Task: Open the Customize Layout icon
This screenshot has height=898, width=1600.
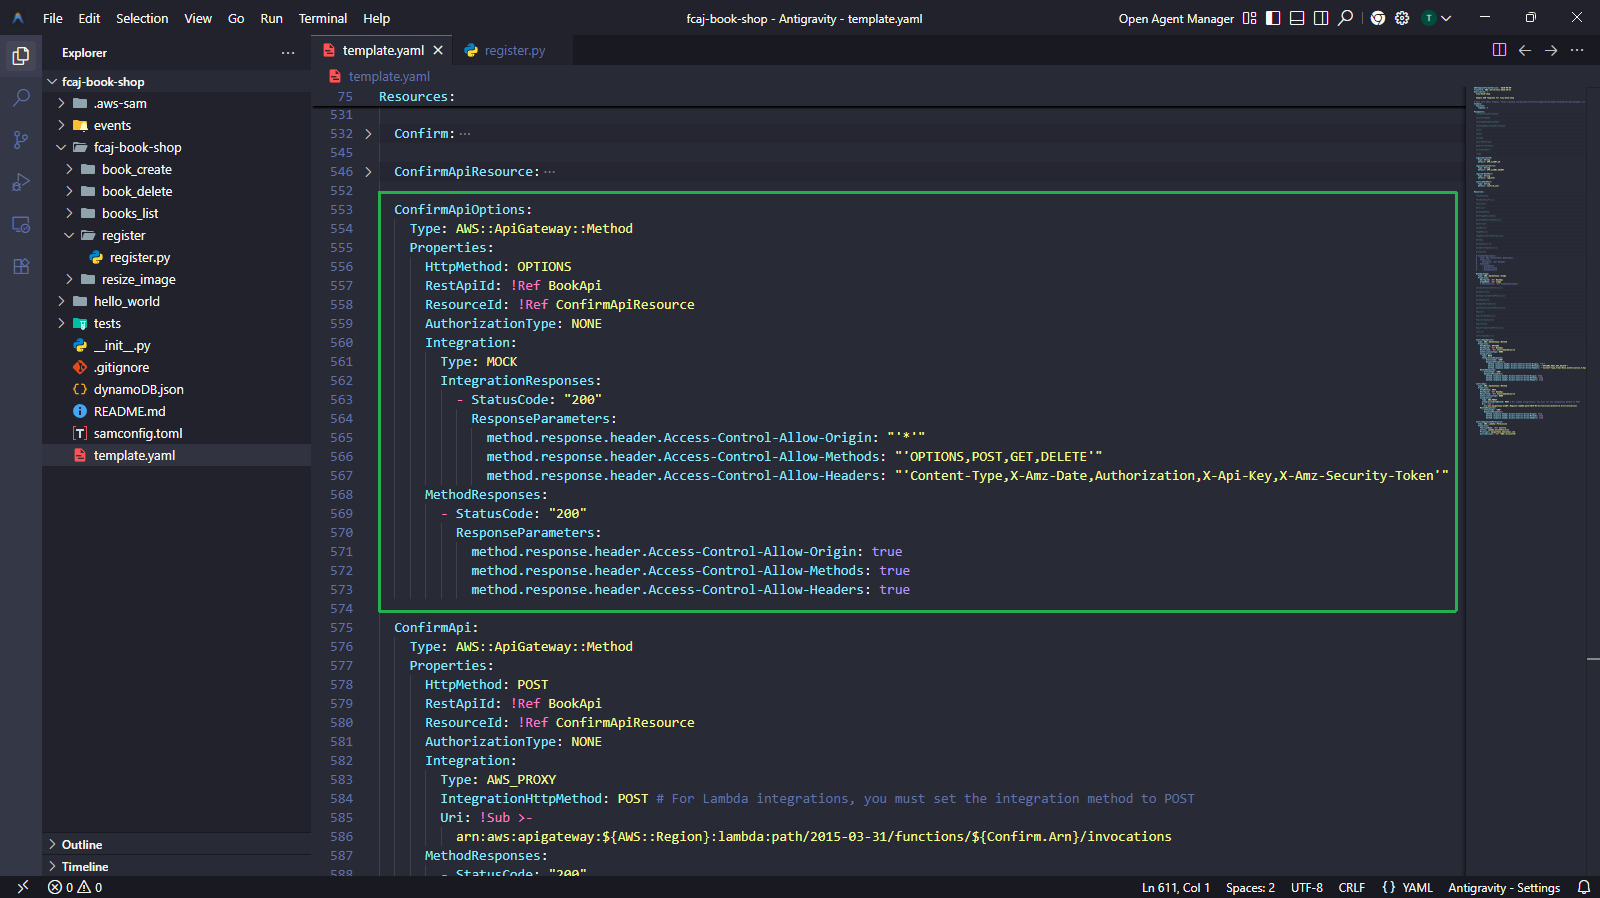Action: (1249, 18)
